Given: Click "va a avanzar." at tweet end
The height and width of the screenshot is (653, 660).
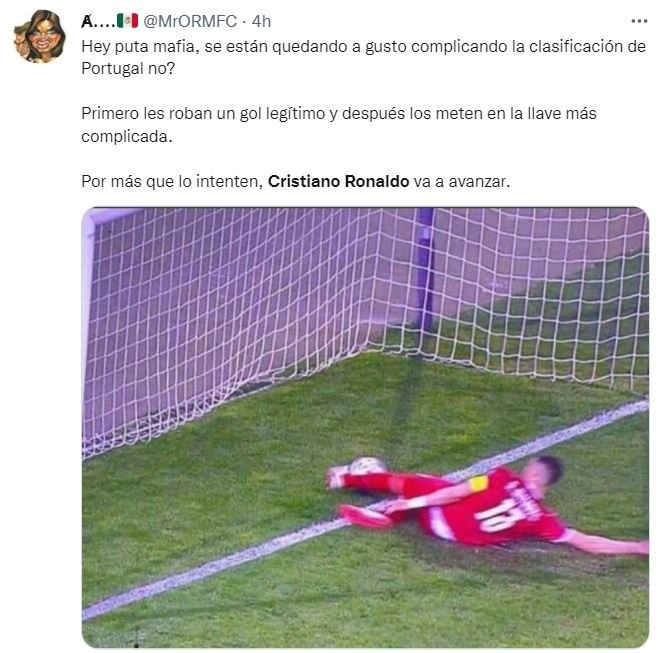Looking at the screenshot, I should pos(462,181).
